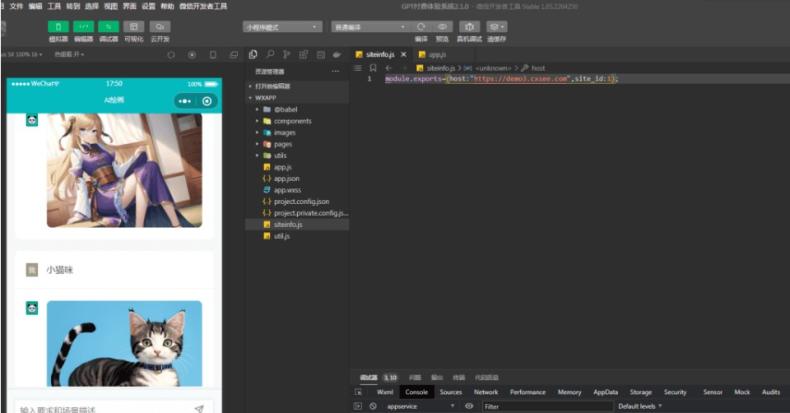
Task: Open app.json in the file tree
Action: 286,178
